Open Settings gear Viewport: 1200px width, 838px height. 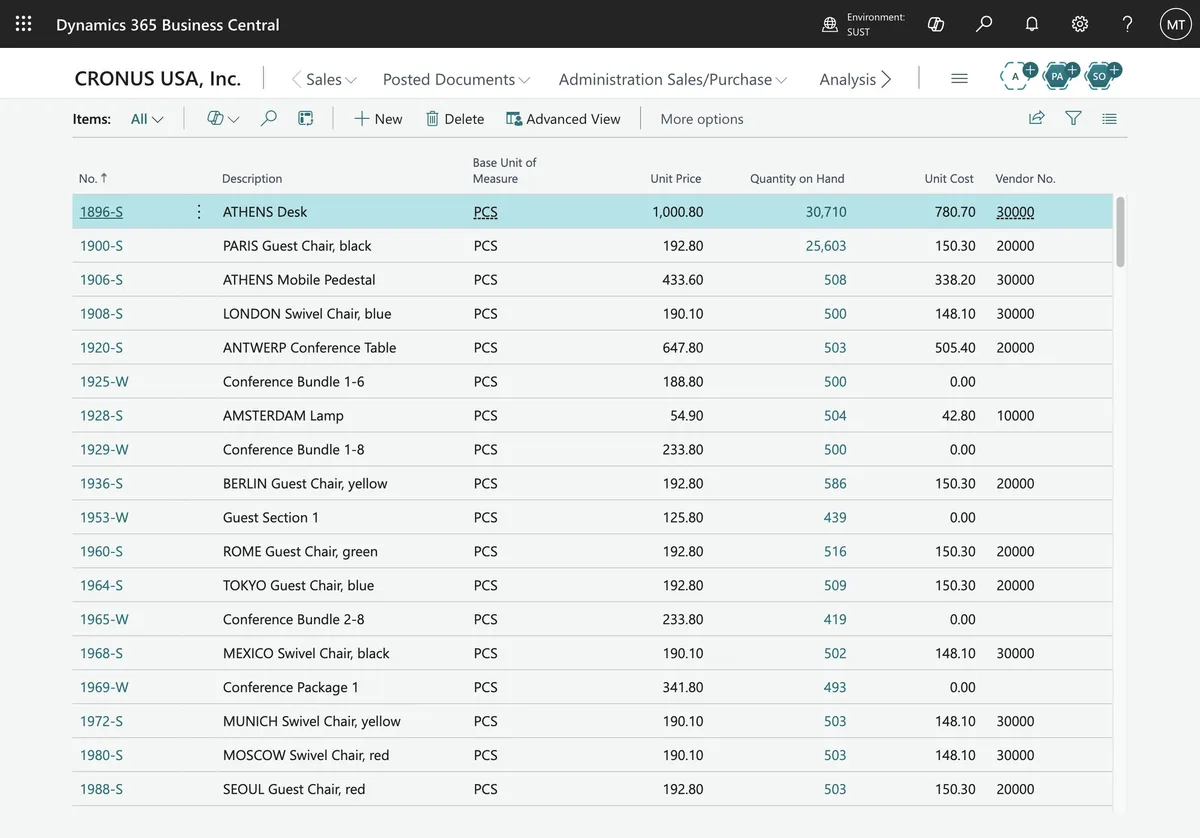pos(1080,24)
